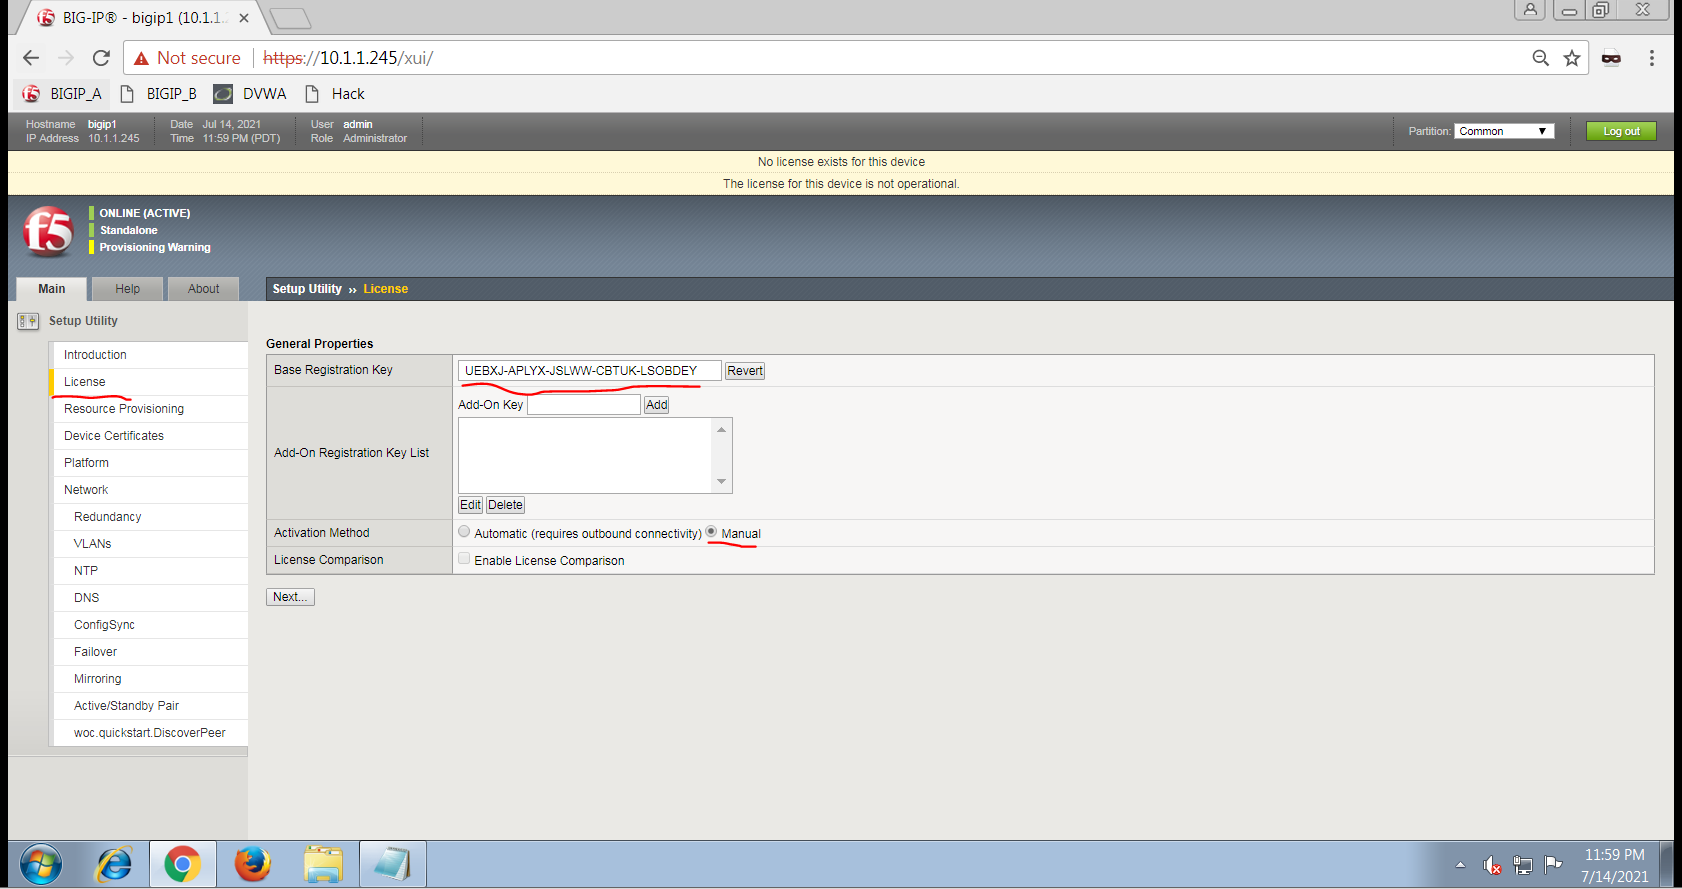Open File Explorer from taskbar
Screen dimensions: 1682x889
coord(323,864)
